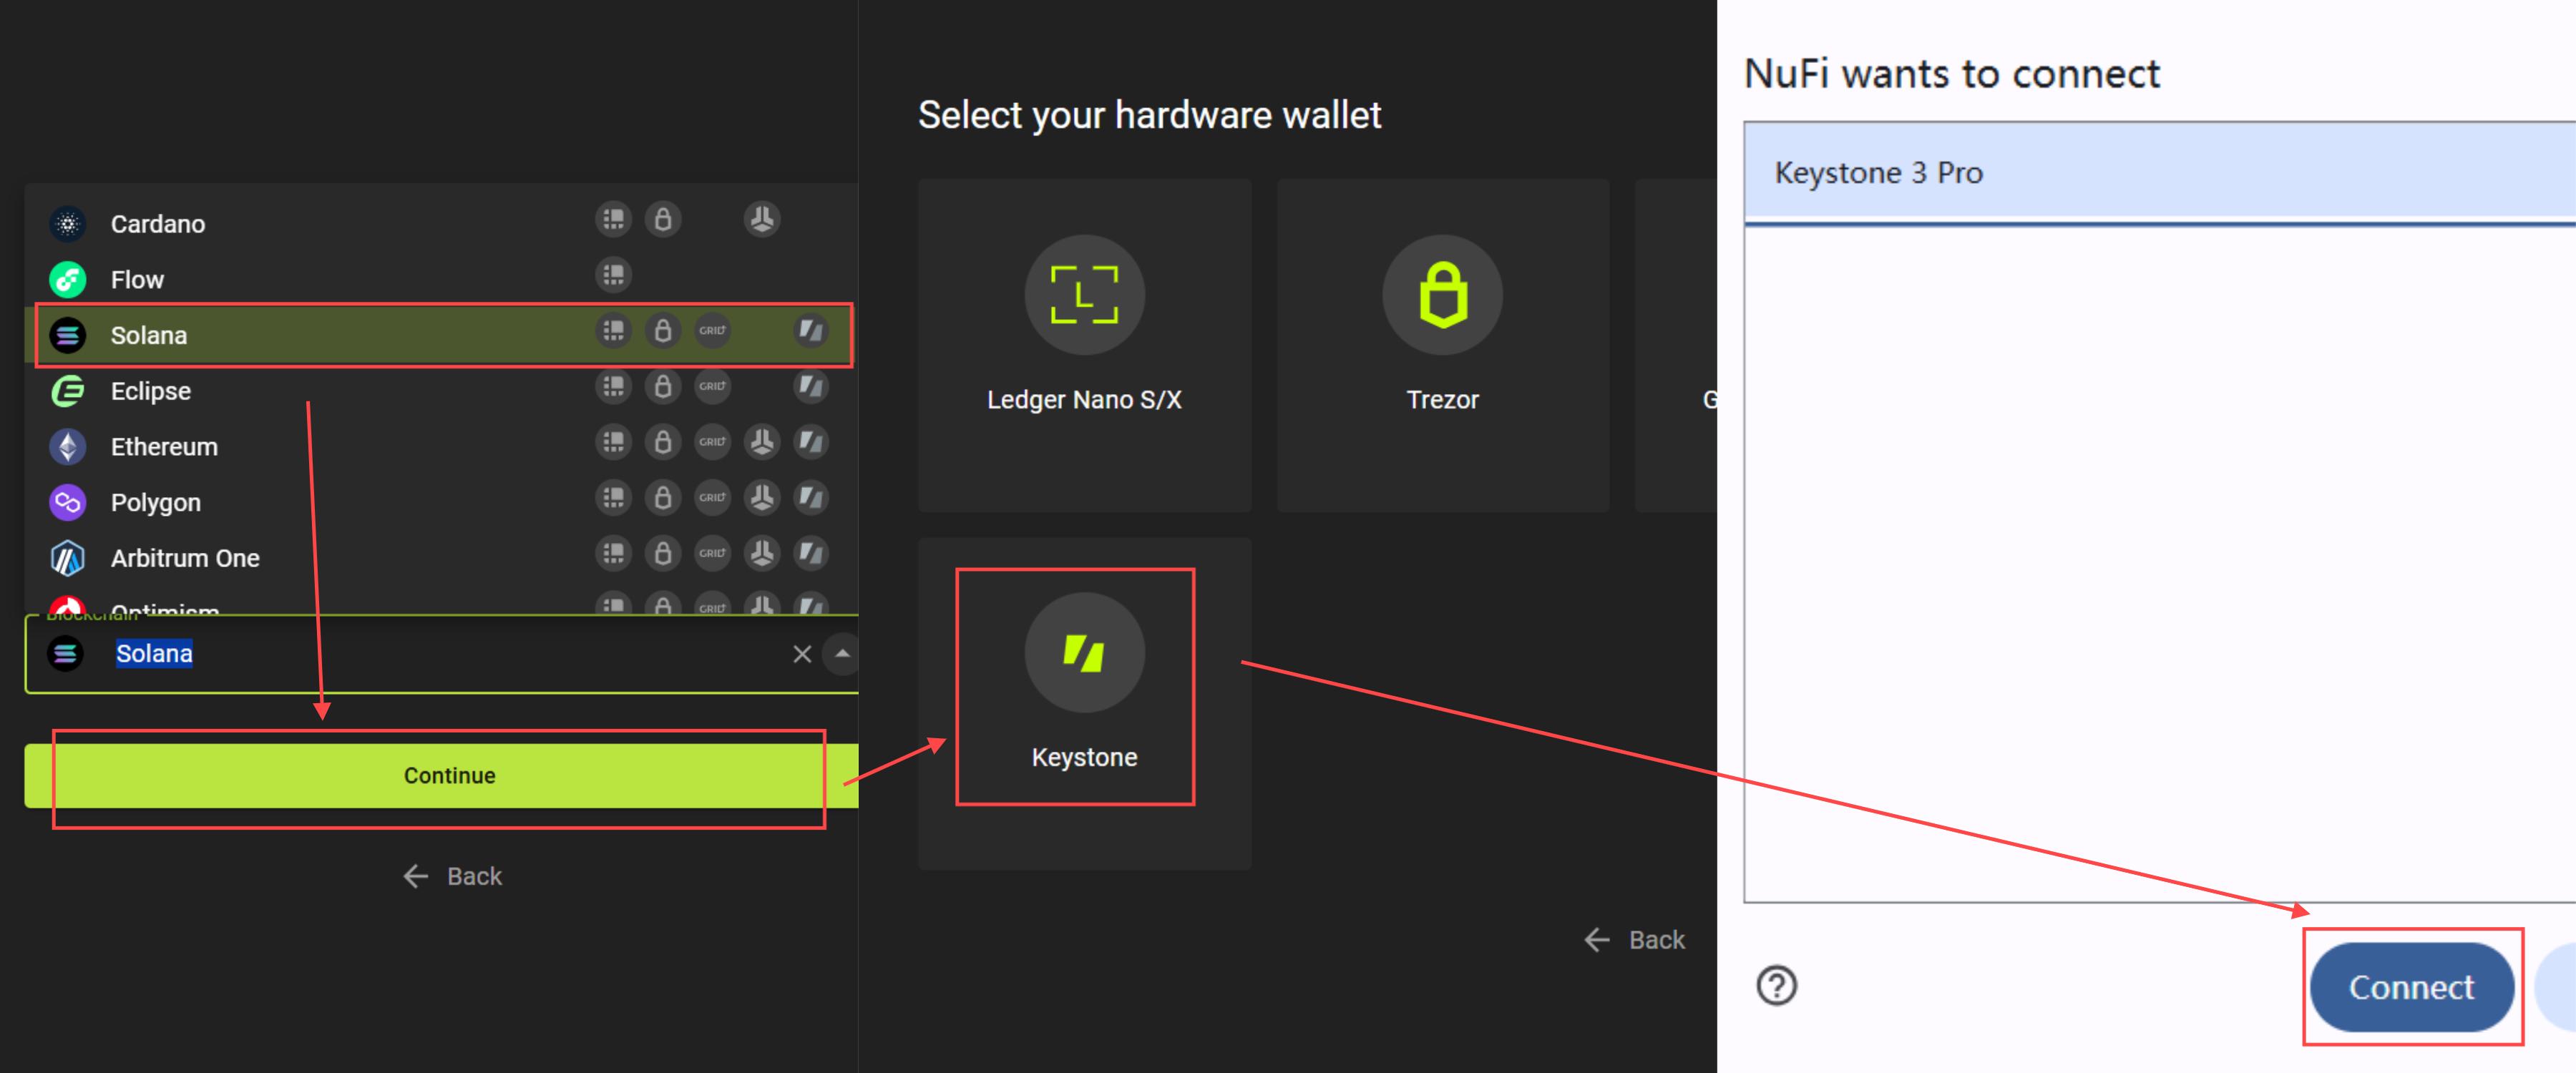Select Flow from blockchain list

(x=137, y=279)
